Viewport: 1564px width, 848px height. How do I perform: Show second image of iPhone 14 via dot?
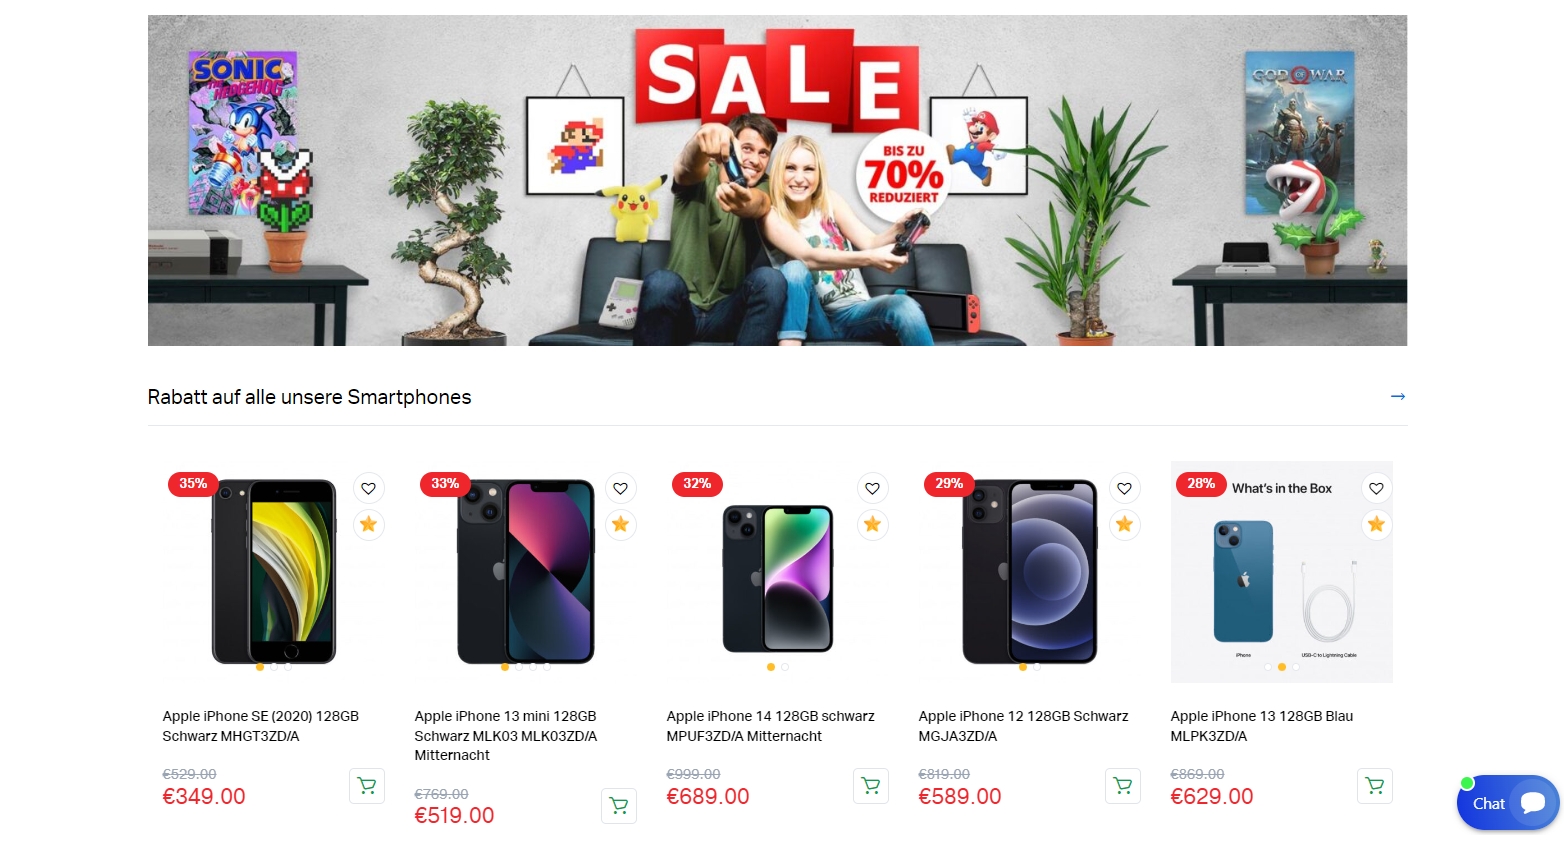click(x=785, y=667)
